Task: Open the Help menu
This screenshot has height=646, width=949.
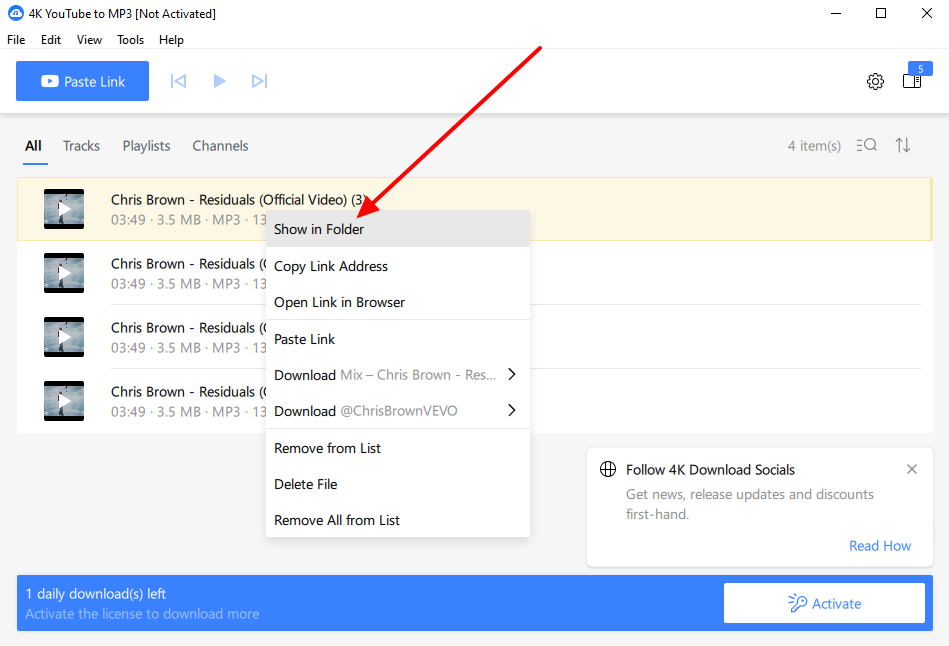Action: point(171,40)
